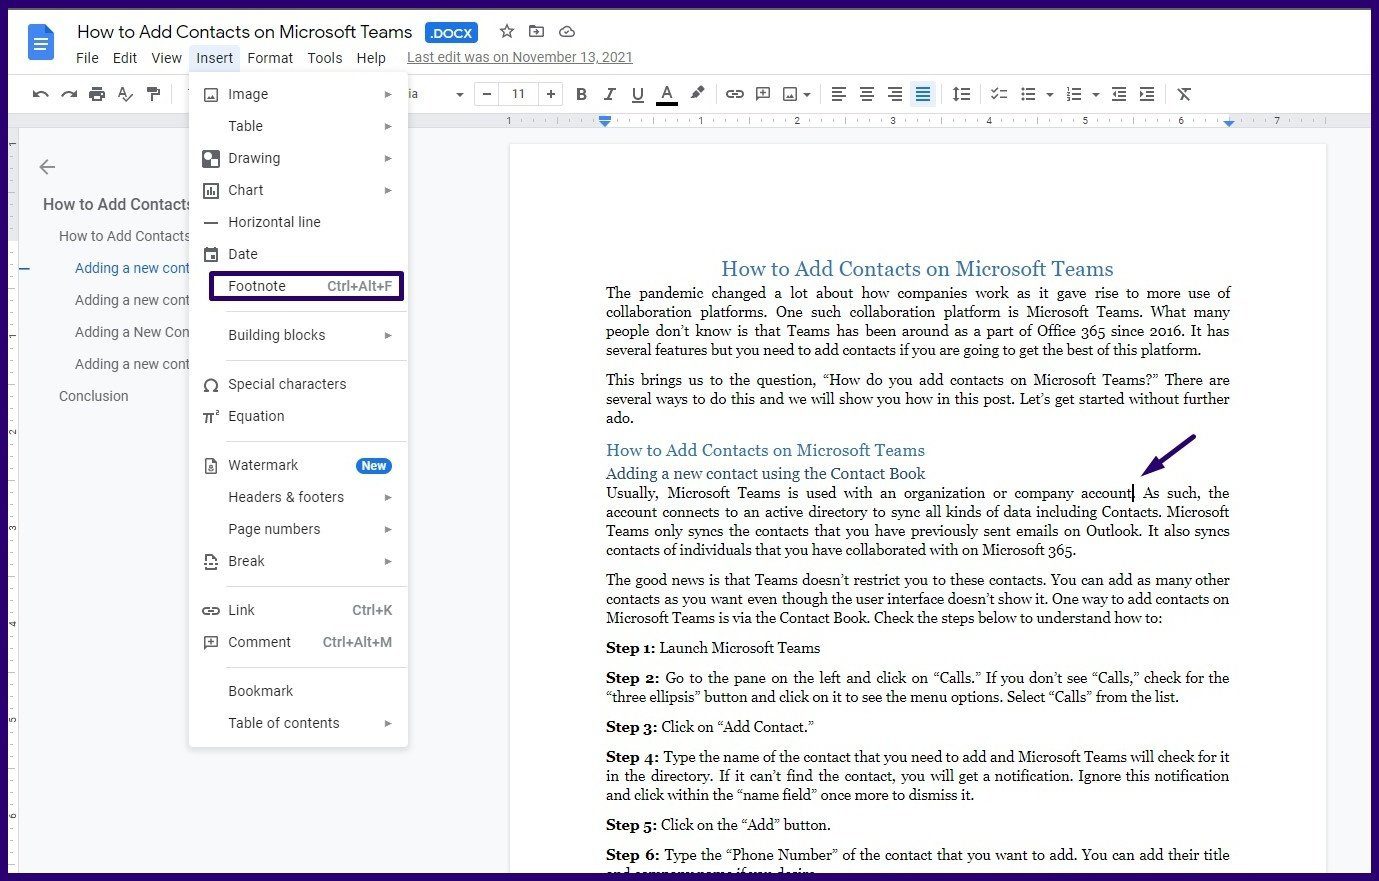Toggle bold formatting in the toolbar
The width and height of the screenshot is (1379, 881).
(x=581, y=93)
